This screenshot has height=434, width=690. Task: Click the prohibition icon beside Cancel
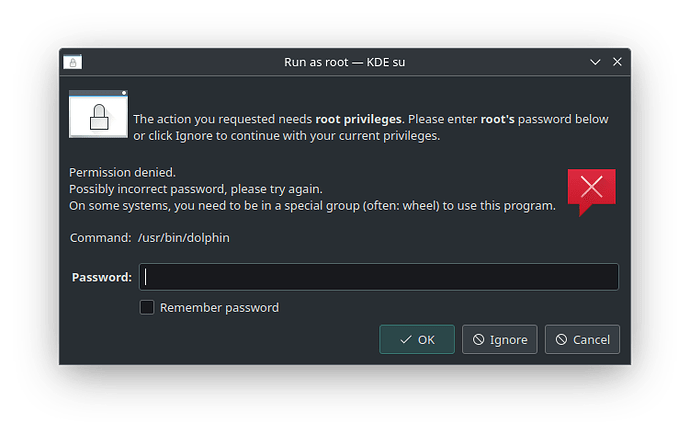pyautogui.click(x=561, y=339)
